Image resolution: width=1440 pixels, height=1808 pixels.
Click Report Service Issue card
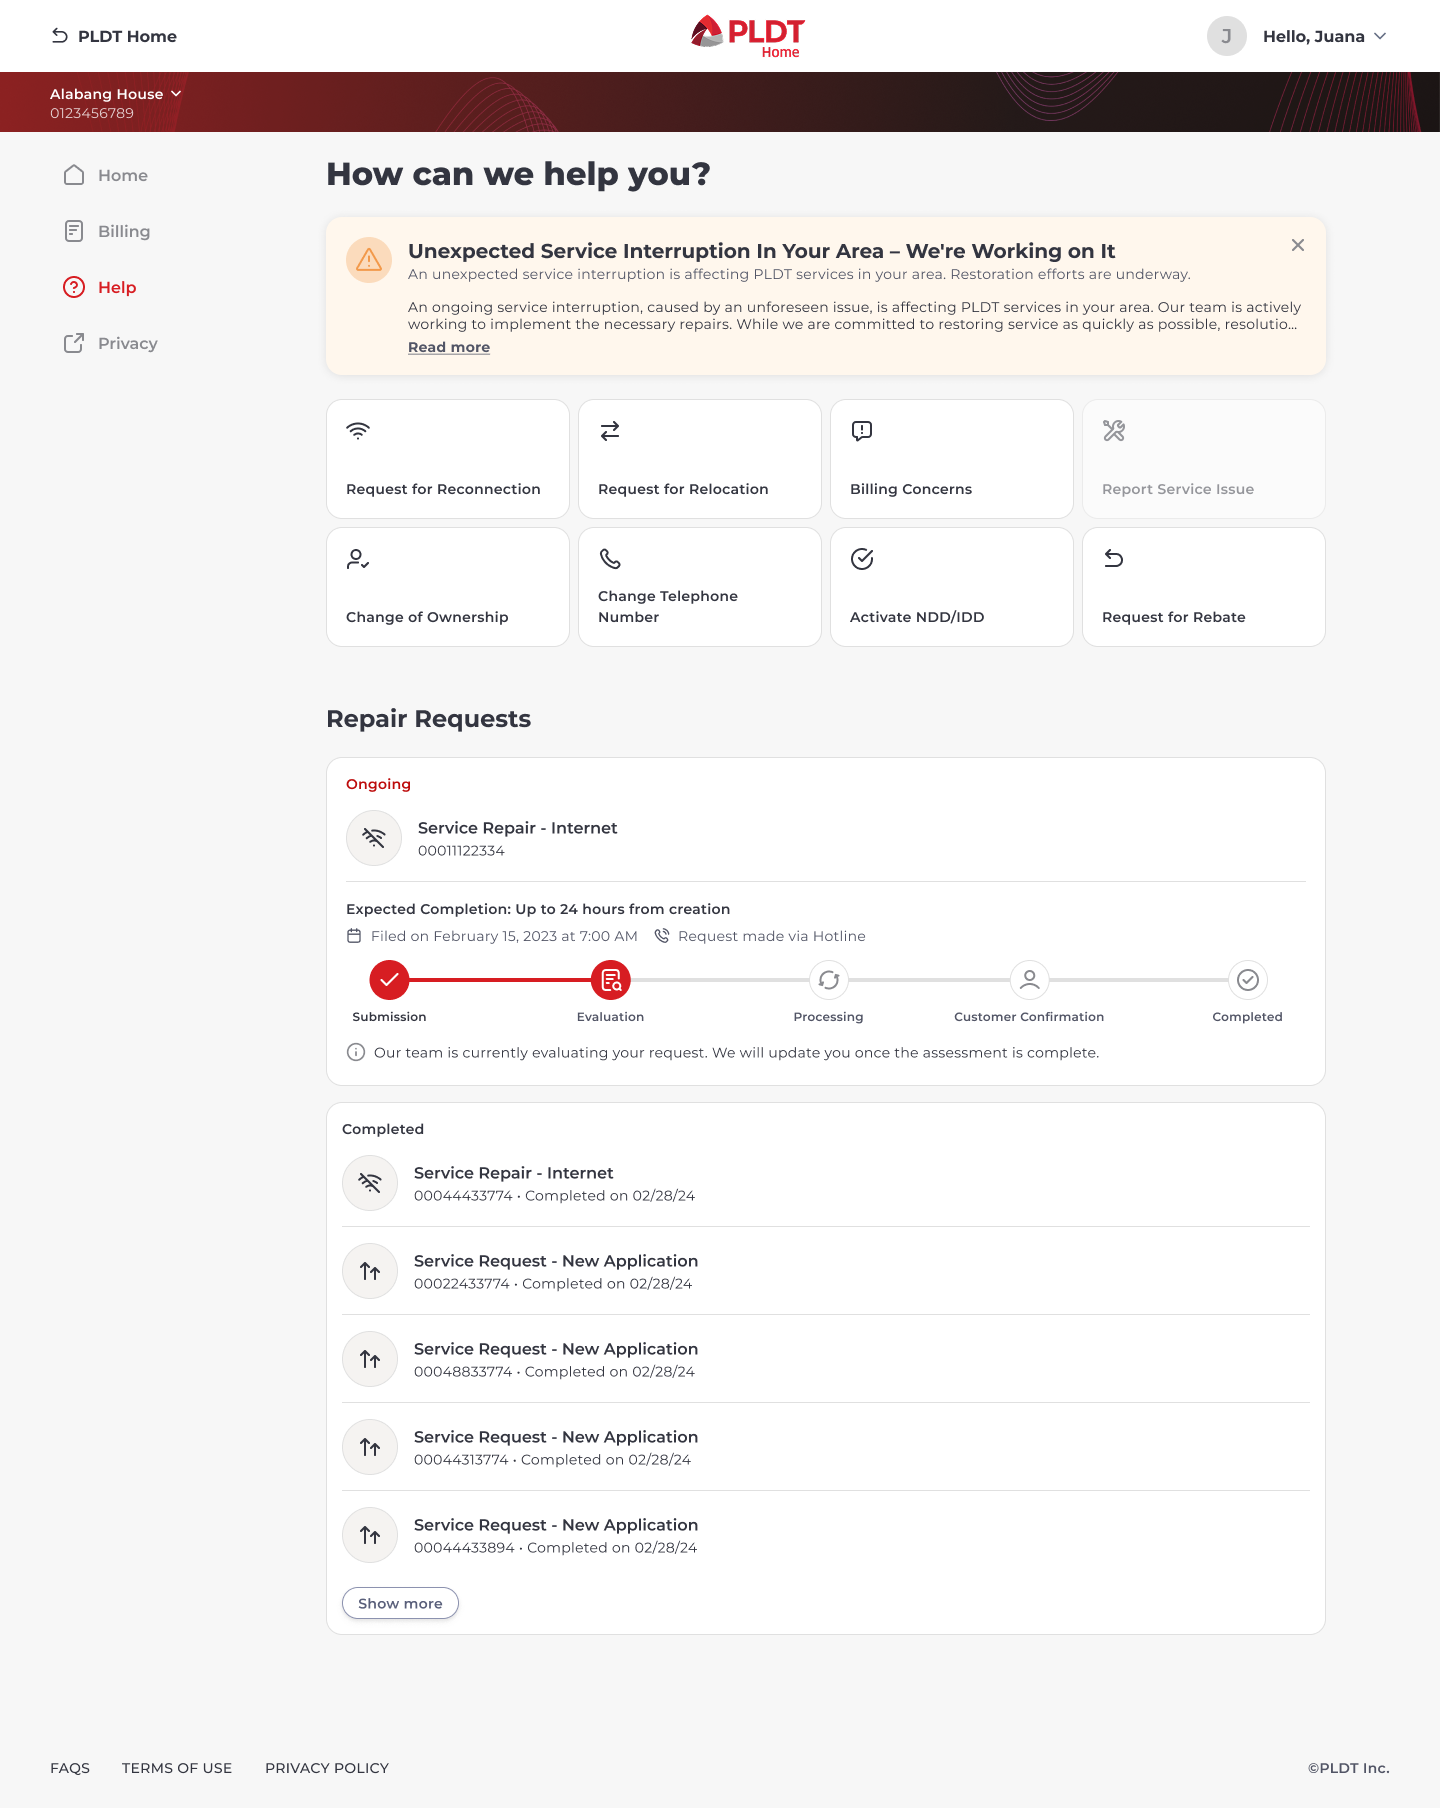point(1204,459)
